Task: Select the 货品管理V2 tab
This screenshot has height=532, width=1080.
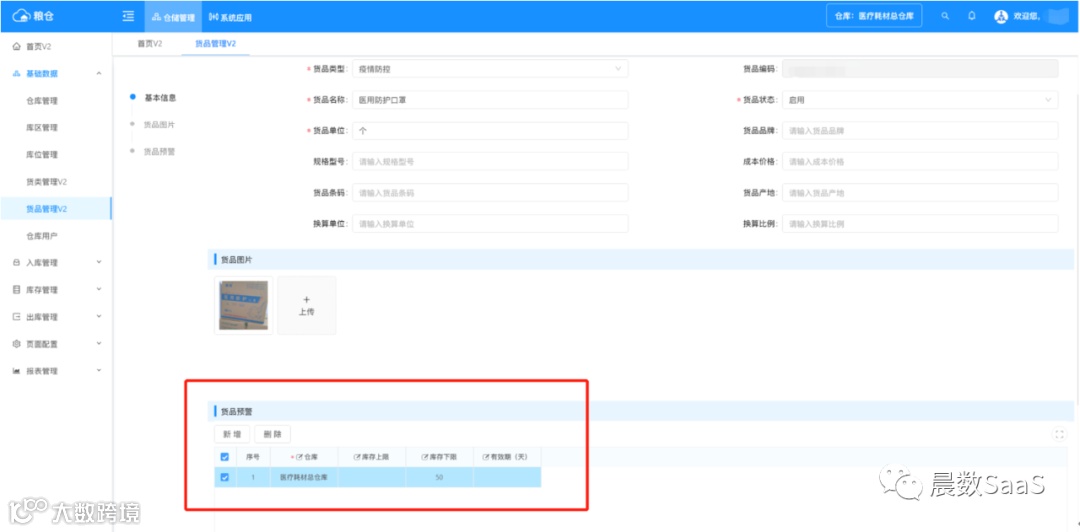Action: (x=216, y=43)
